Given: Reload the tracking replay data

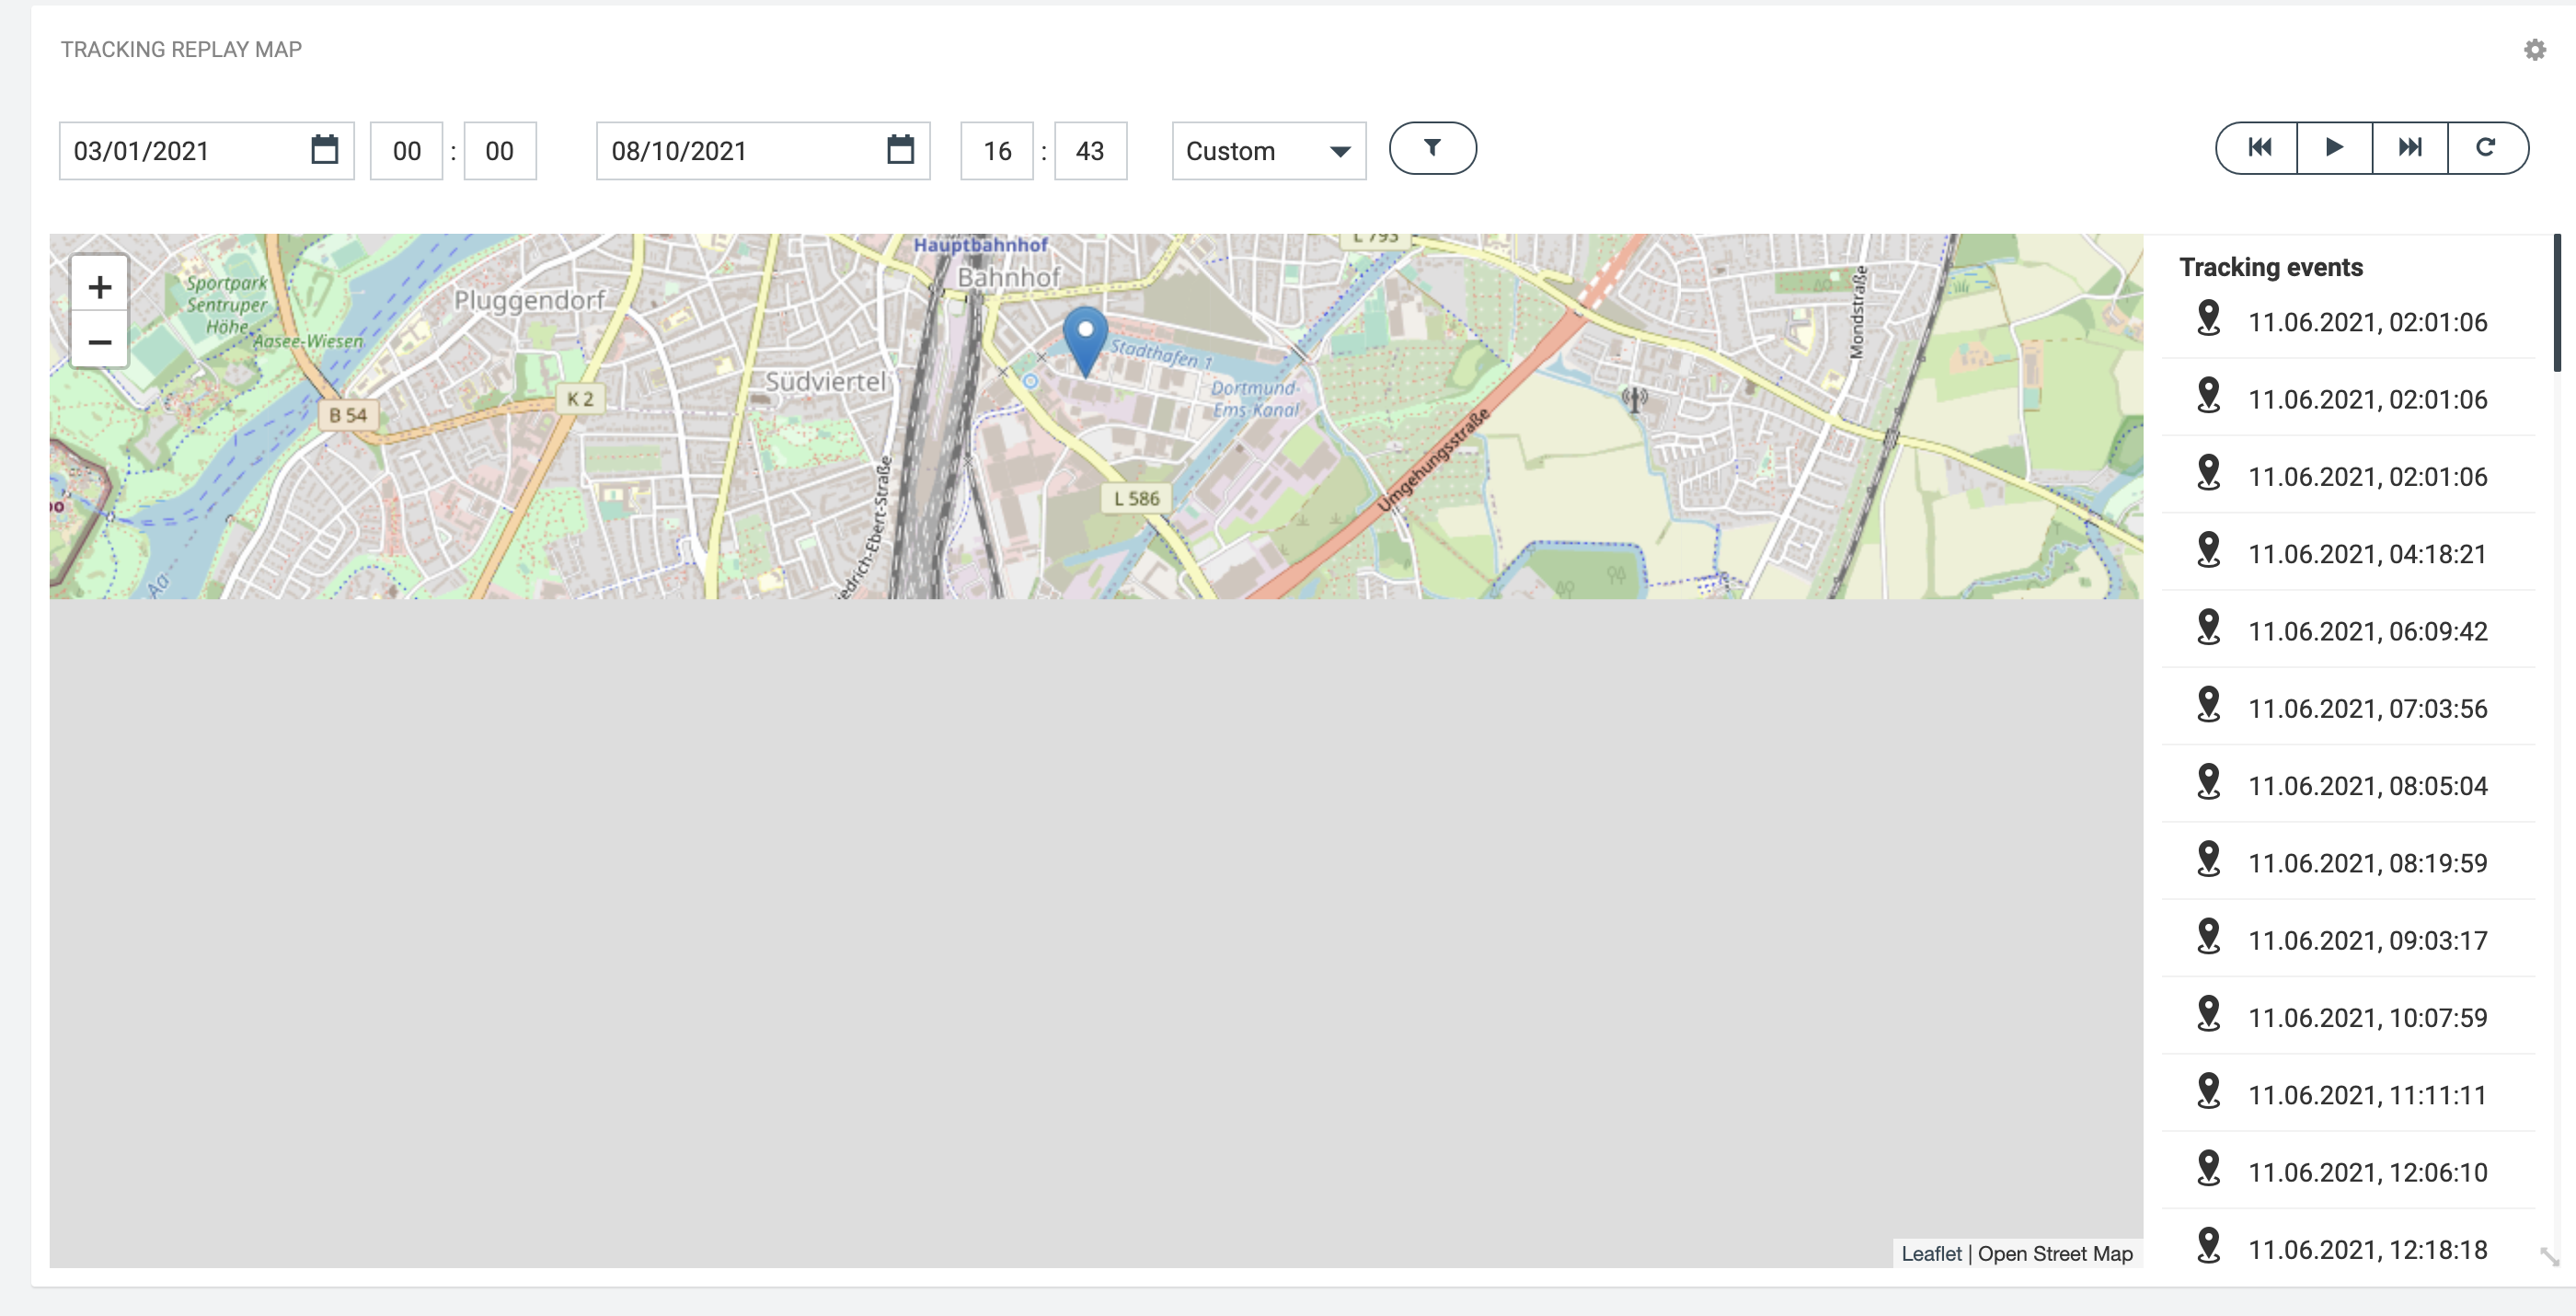Looking at the screenshot, I should pyautogui.click(x=2486, y=148).
